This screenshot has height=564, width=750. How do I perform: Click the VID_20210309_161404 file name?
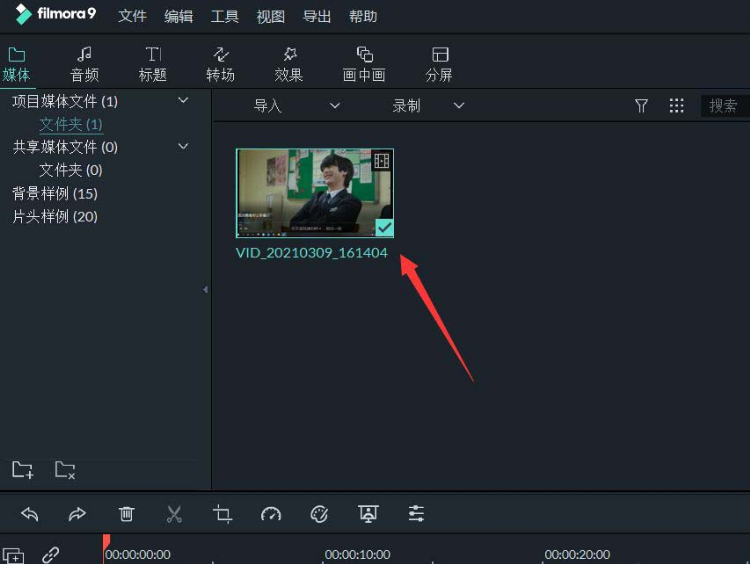coord(311,253)
